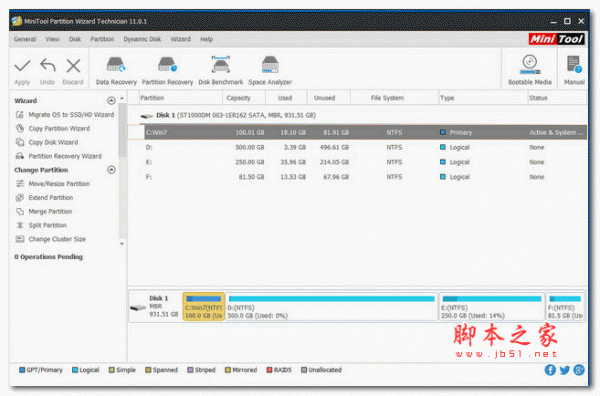The height and width of the screenshot is (396, 600).
Task: Collapse the Change Partition section
Action: (111, 169)
